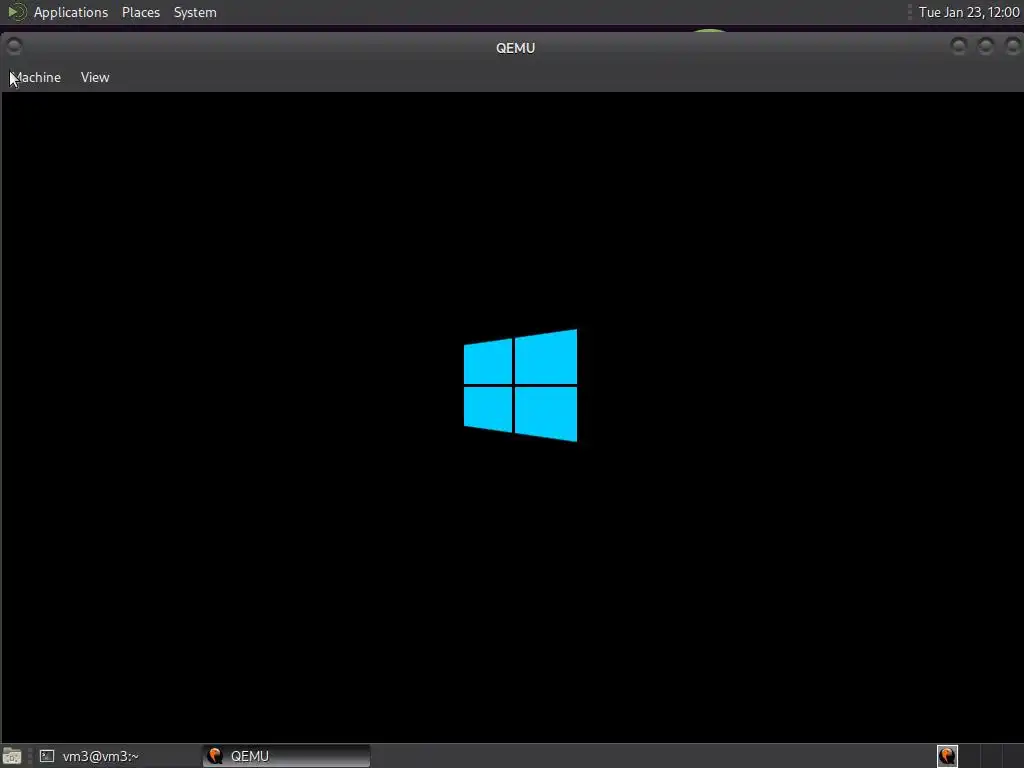Click the show desktop icon in bottom panel
Image resolution: width=1024 pixels, height=768 pixels.
click(x=12, y=756)
